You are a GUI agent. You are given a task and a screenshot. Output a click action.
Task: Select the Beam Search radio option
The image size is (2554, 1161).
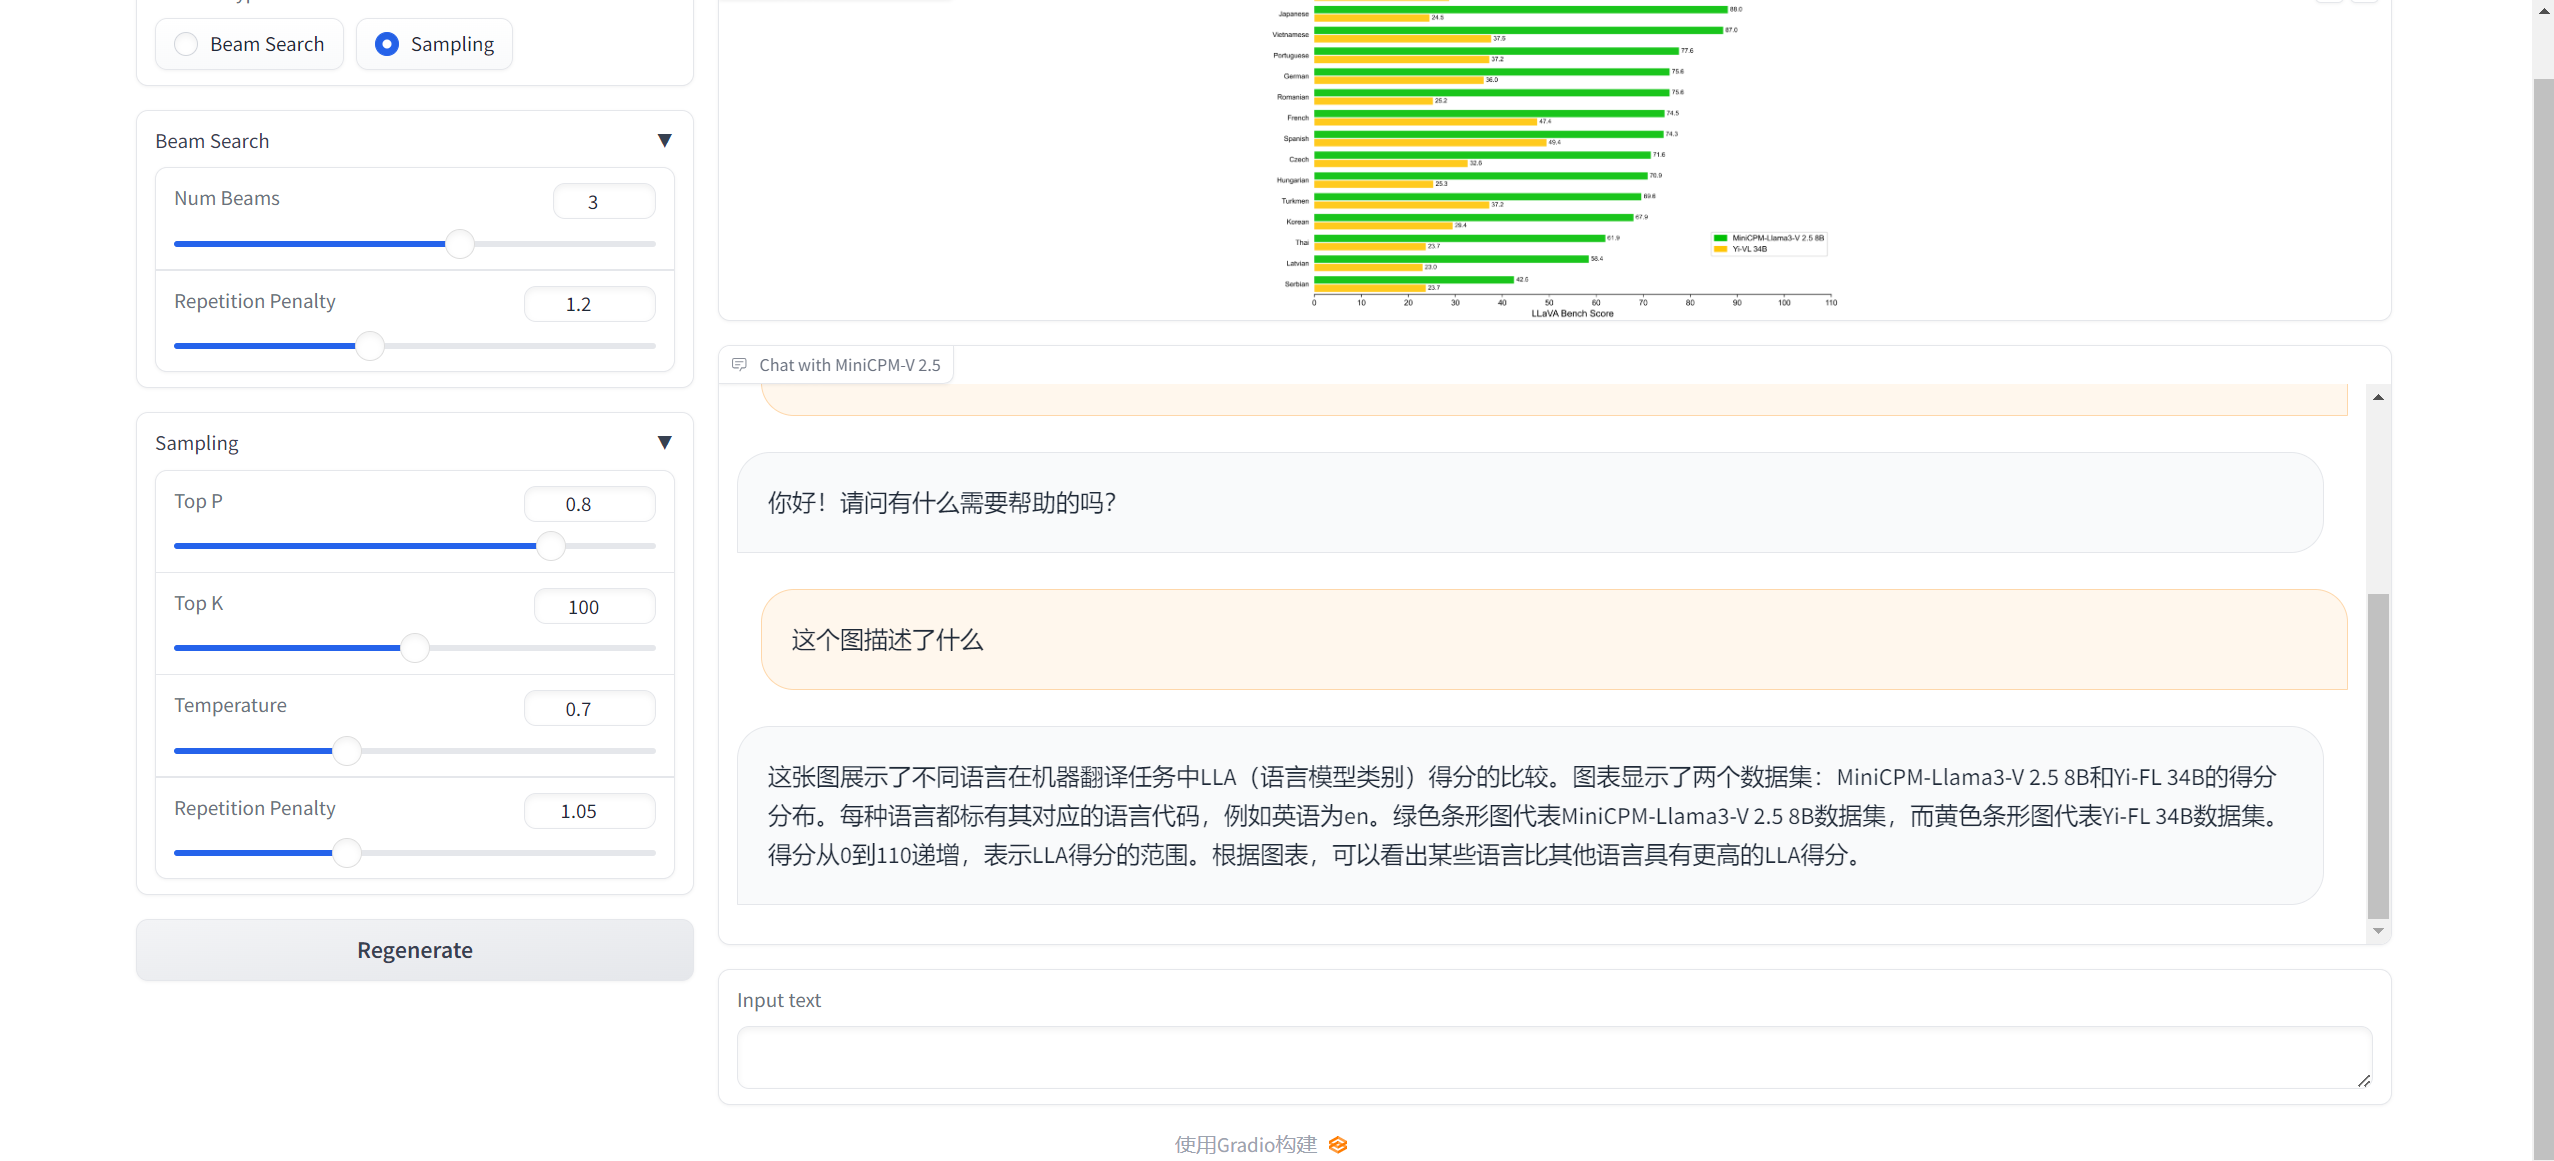tap(249, 44)
